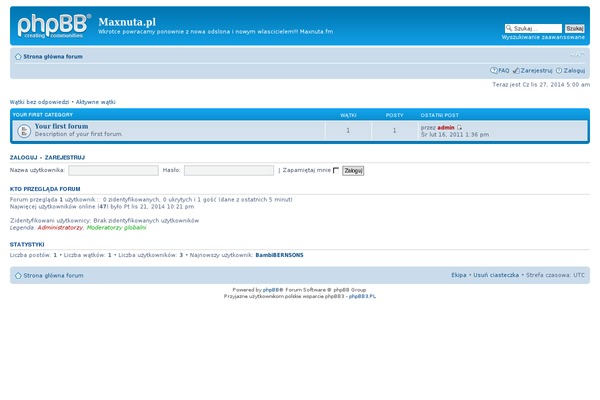Focus the Hasło password input field

(229, 170)
